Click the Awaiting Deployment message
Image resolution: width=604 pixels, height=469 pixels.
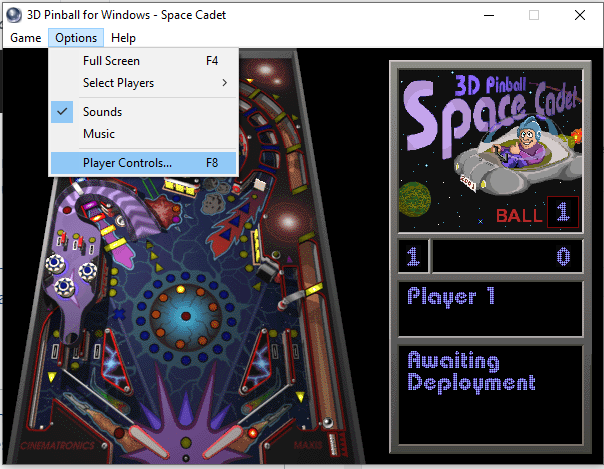(471, 372)
